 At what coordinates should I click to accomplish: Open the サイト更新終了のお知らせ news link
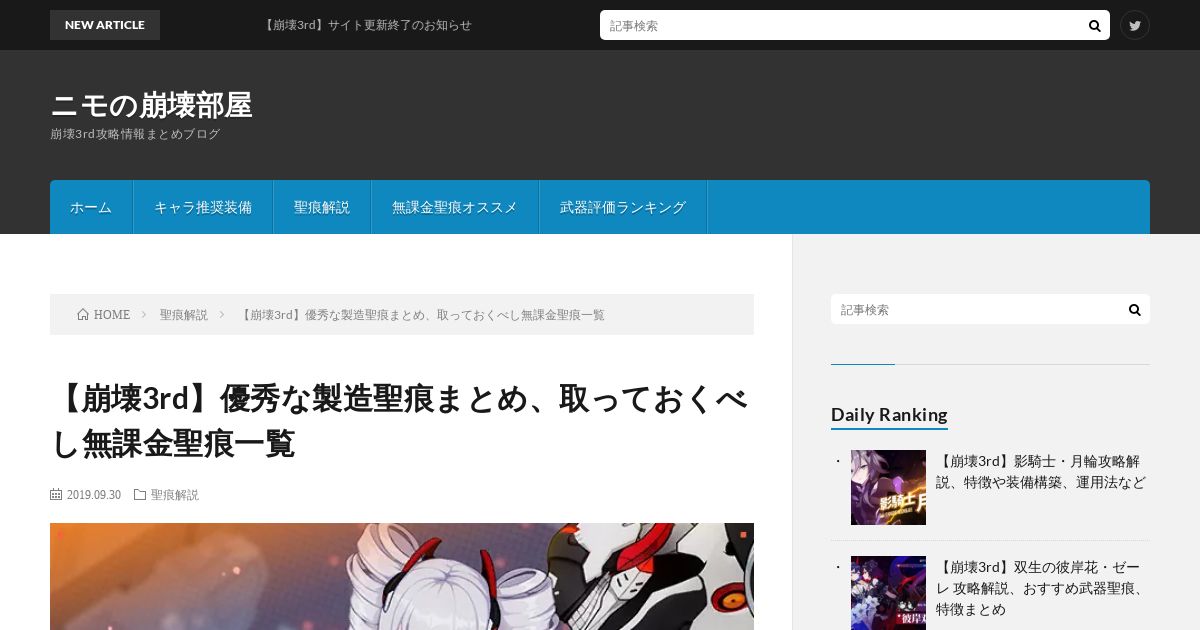tap(366, 25)
